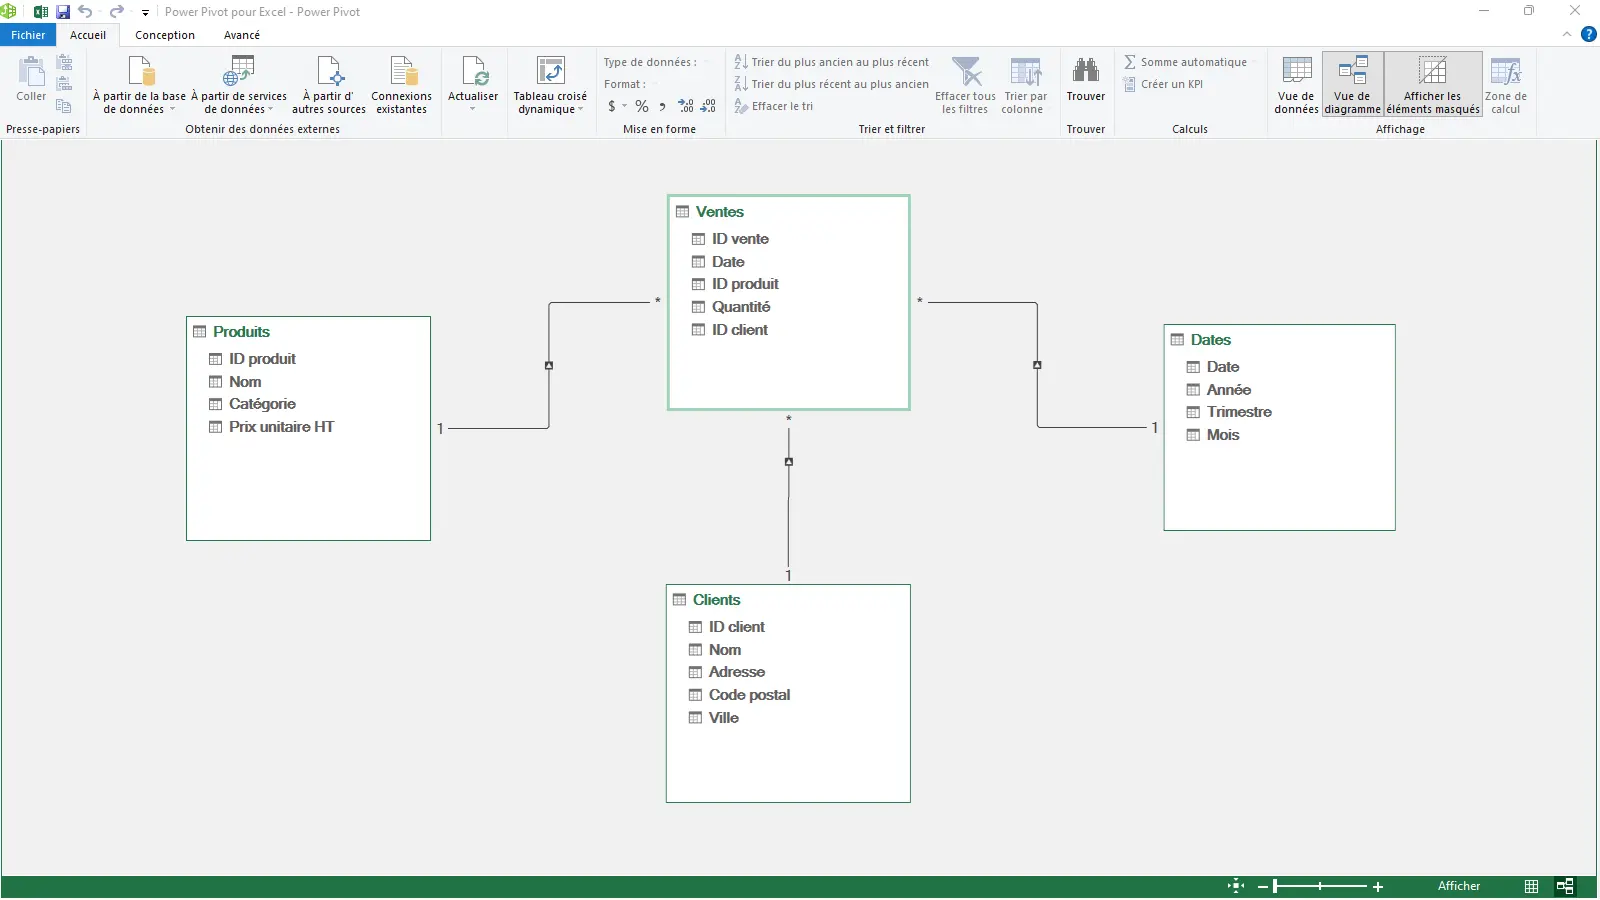
Task: Switch to the Avancé tab
Action: (x=242, y=35)
